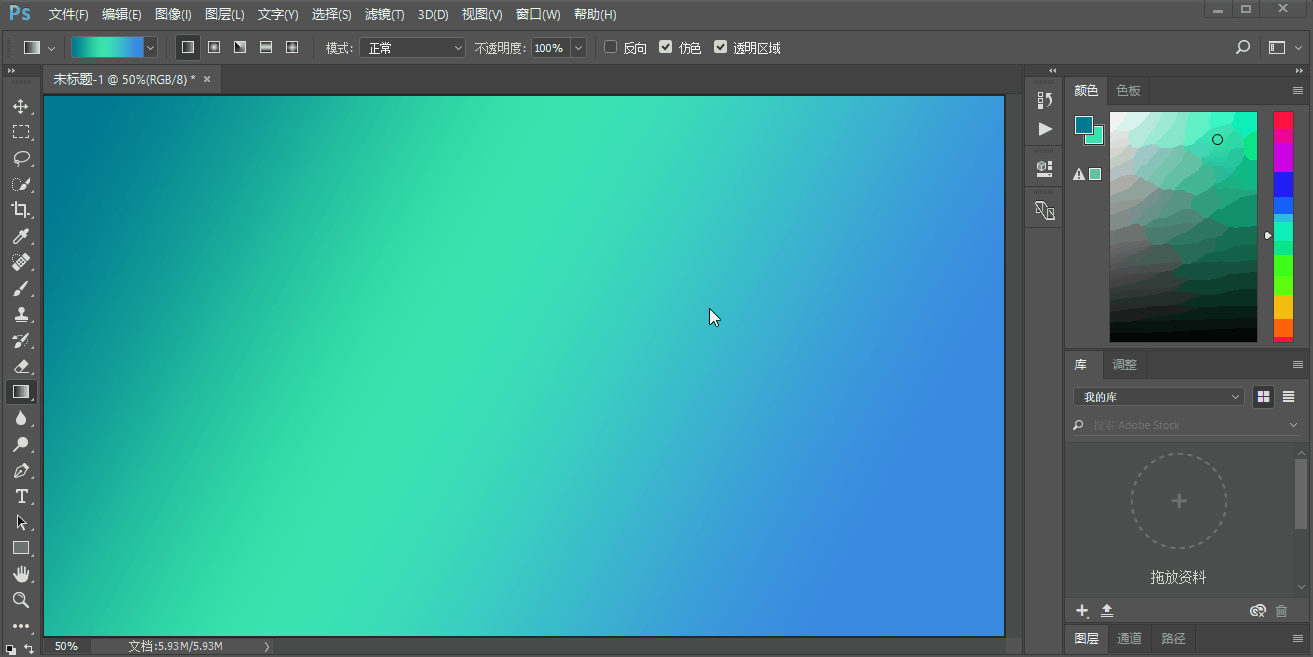Switch to the 通道 tab
Viewport: 1313px width, 657px height.
coord(1129,638)
